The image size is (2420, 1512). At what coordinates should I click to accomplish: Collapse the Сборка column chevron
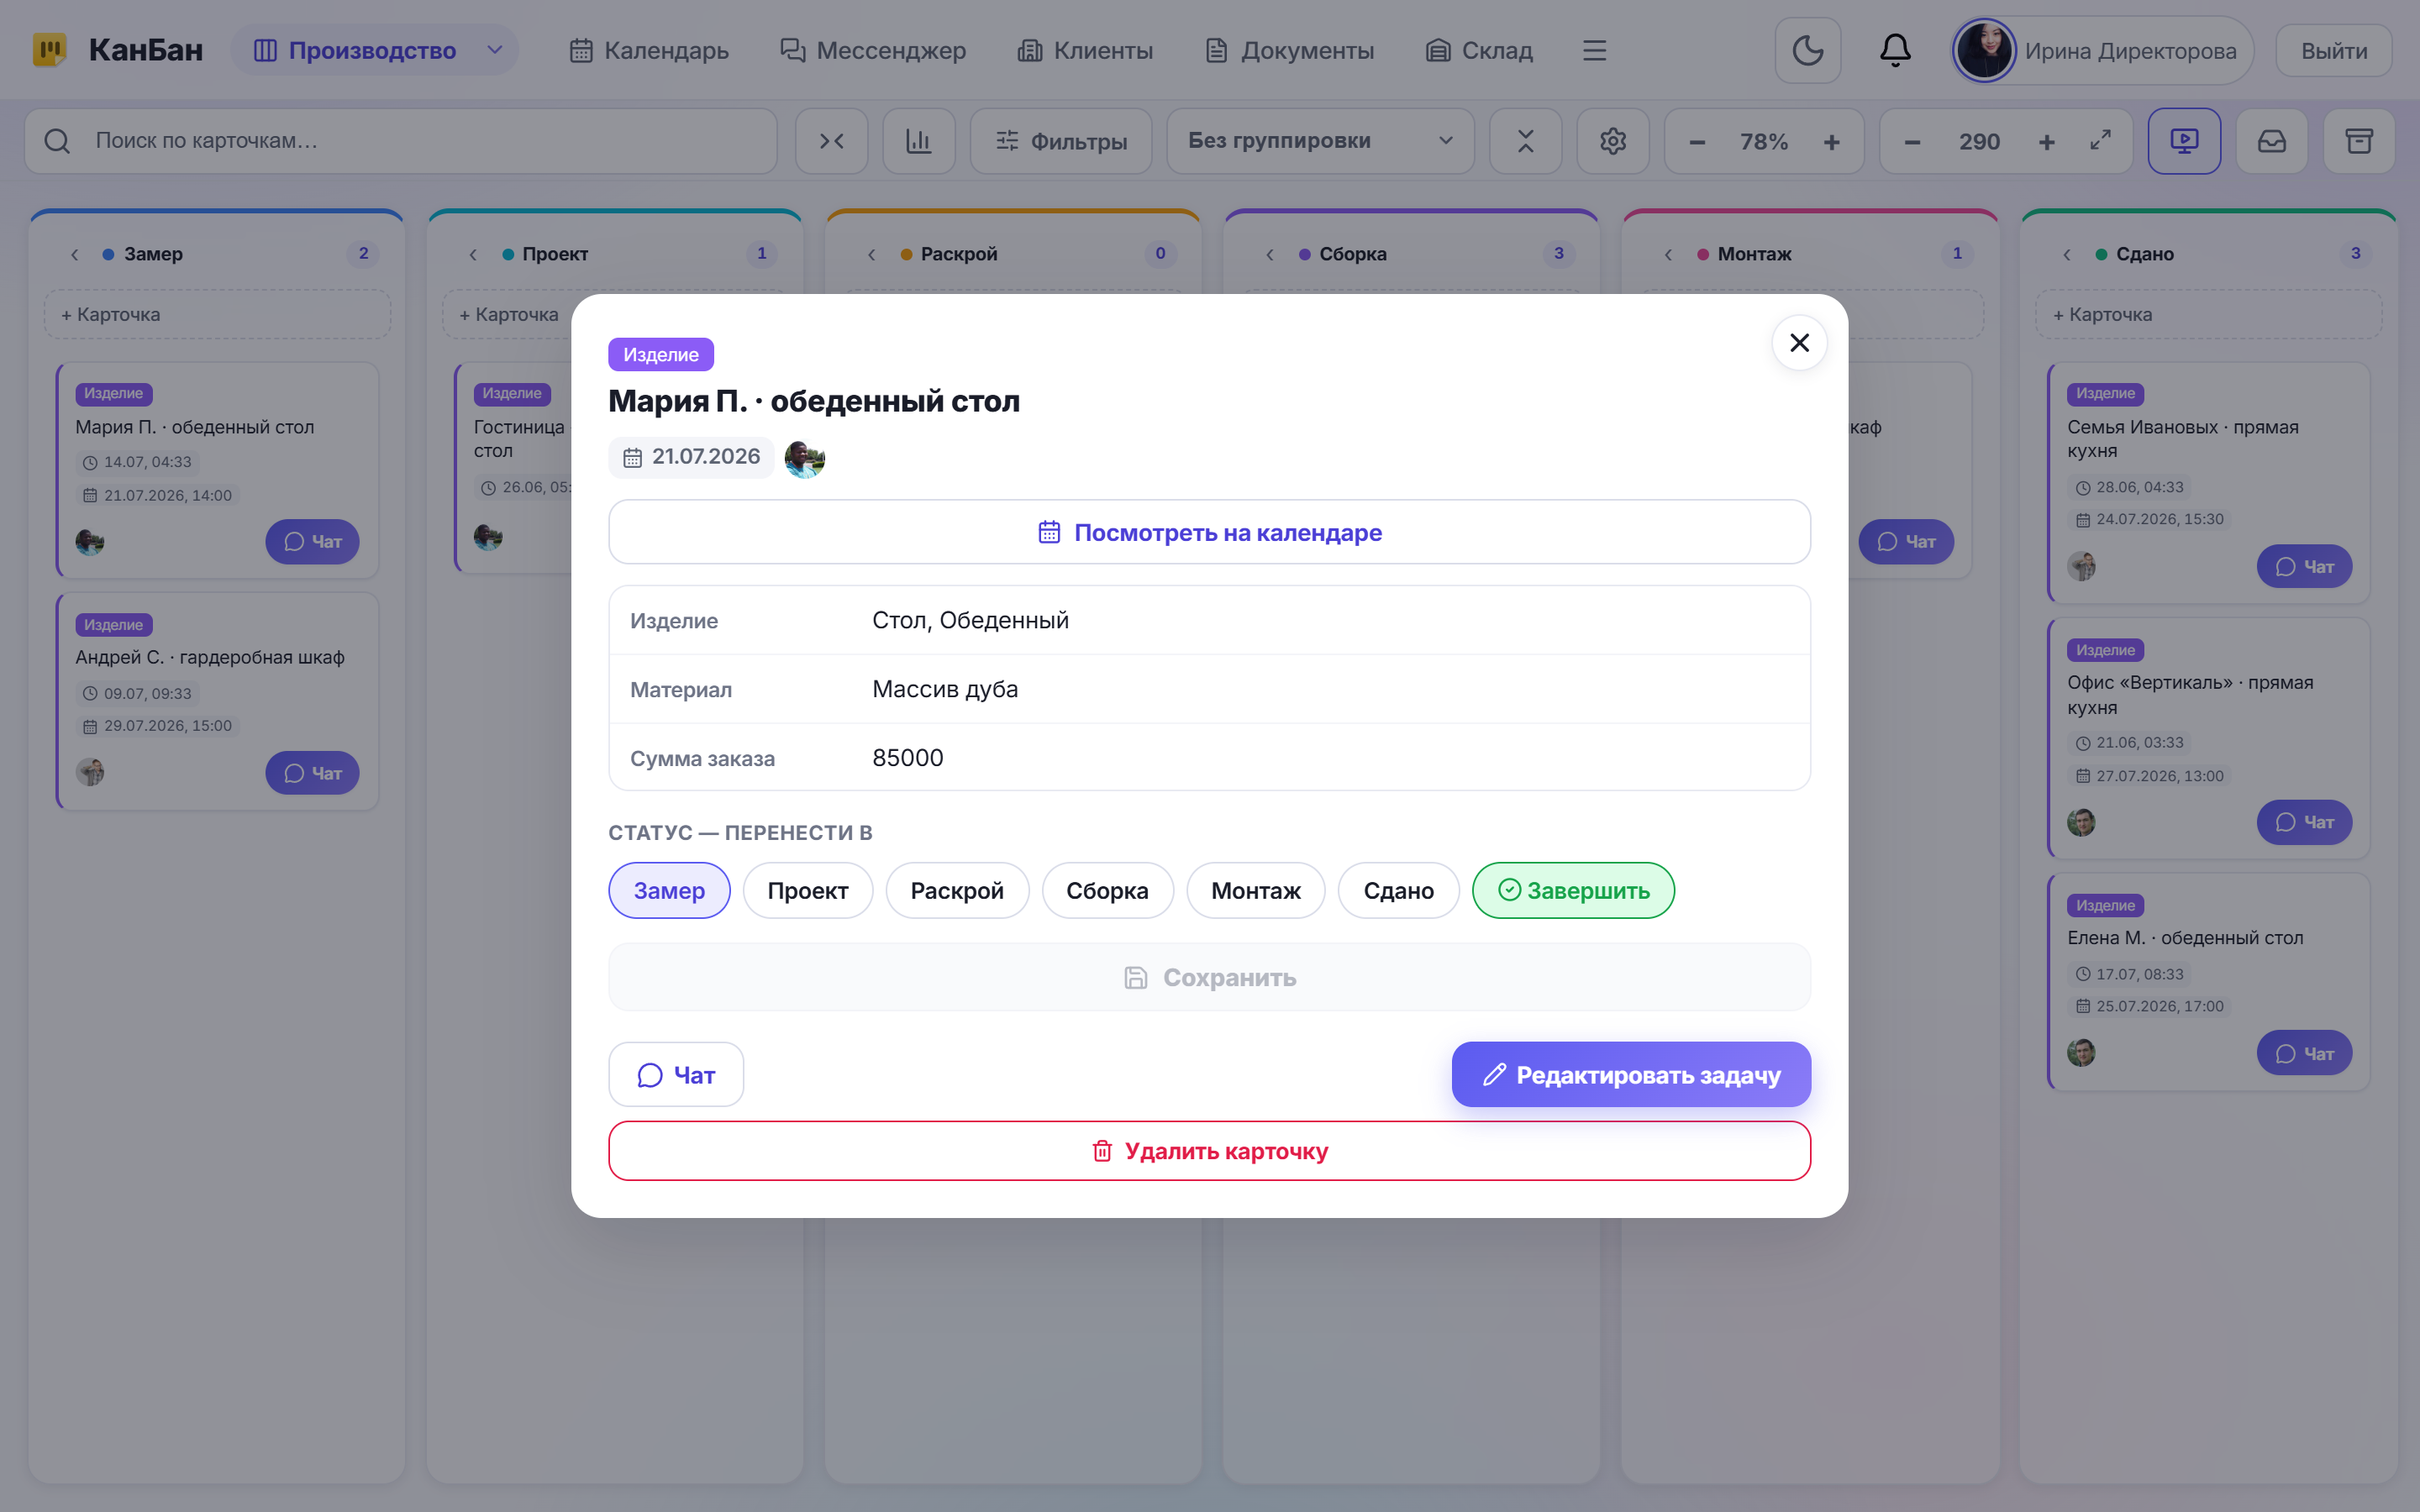click(1270, 254)
